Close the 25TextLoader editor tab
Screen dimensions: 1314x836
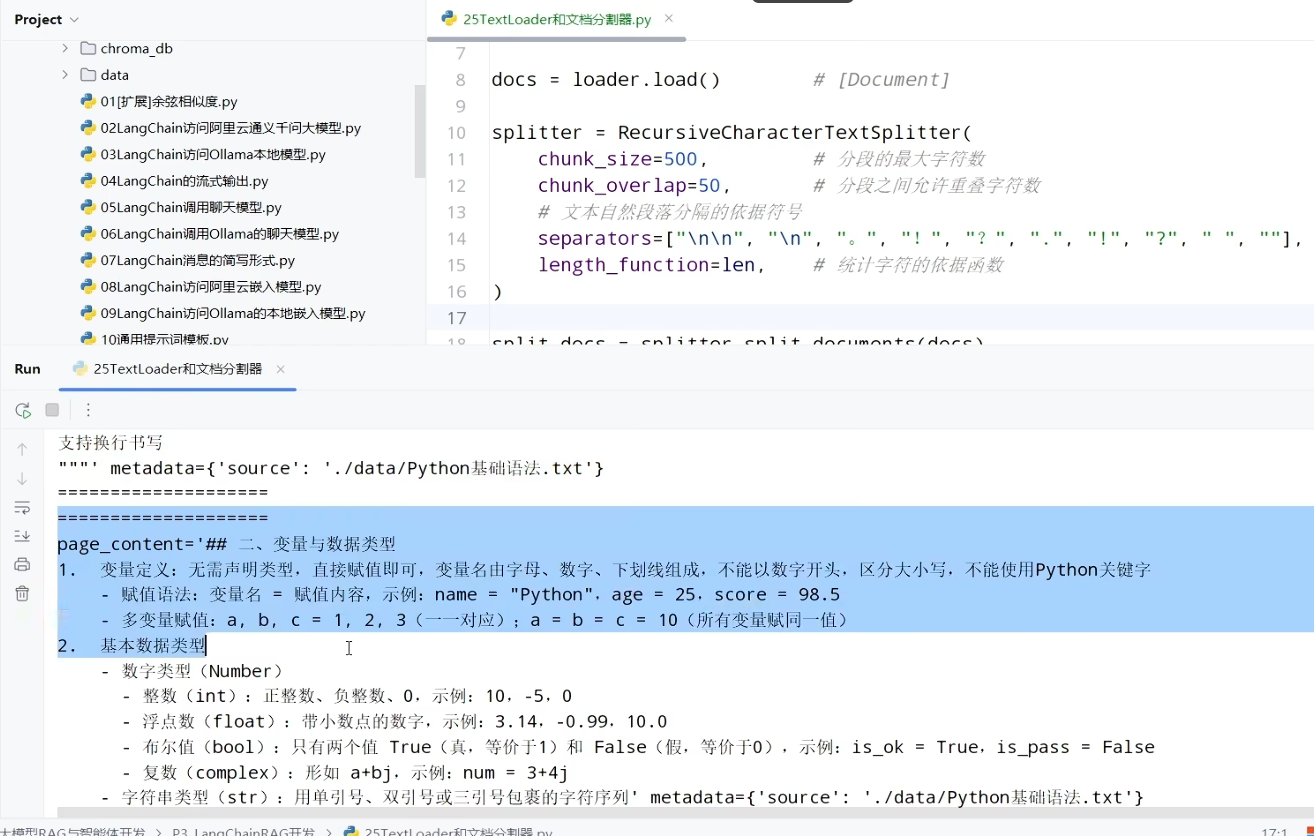669,18
